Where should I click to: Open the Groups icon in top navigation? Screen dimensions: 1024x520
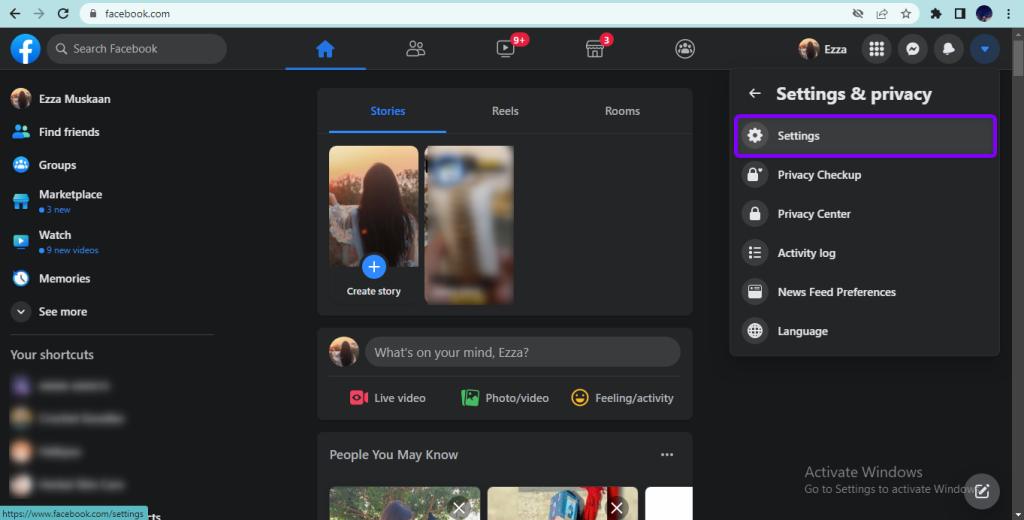[685, 48]
